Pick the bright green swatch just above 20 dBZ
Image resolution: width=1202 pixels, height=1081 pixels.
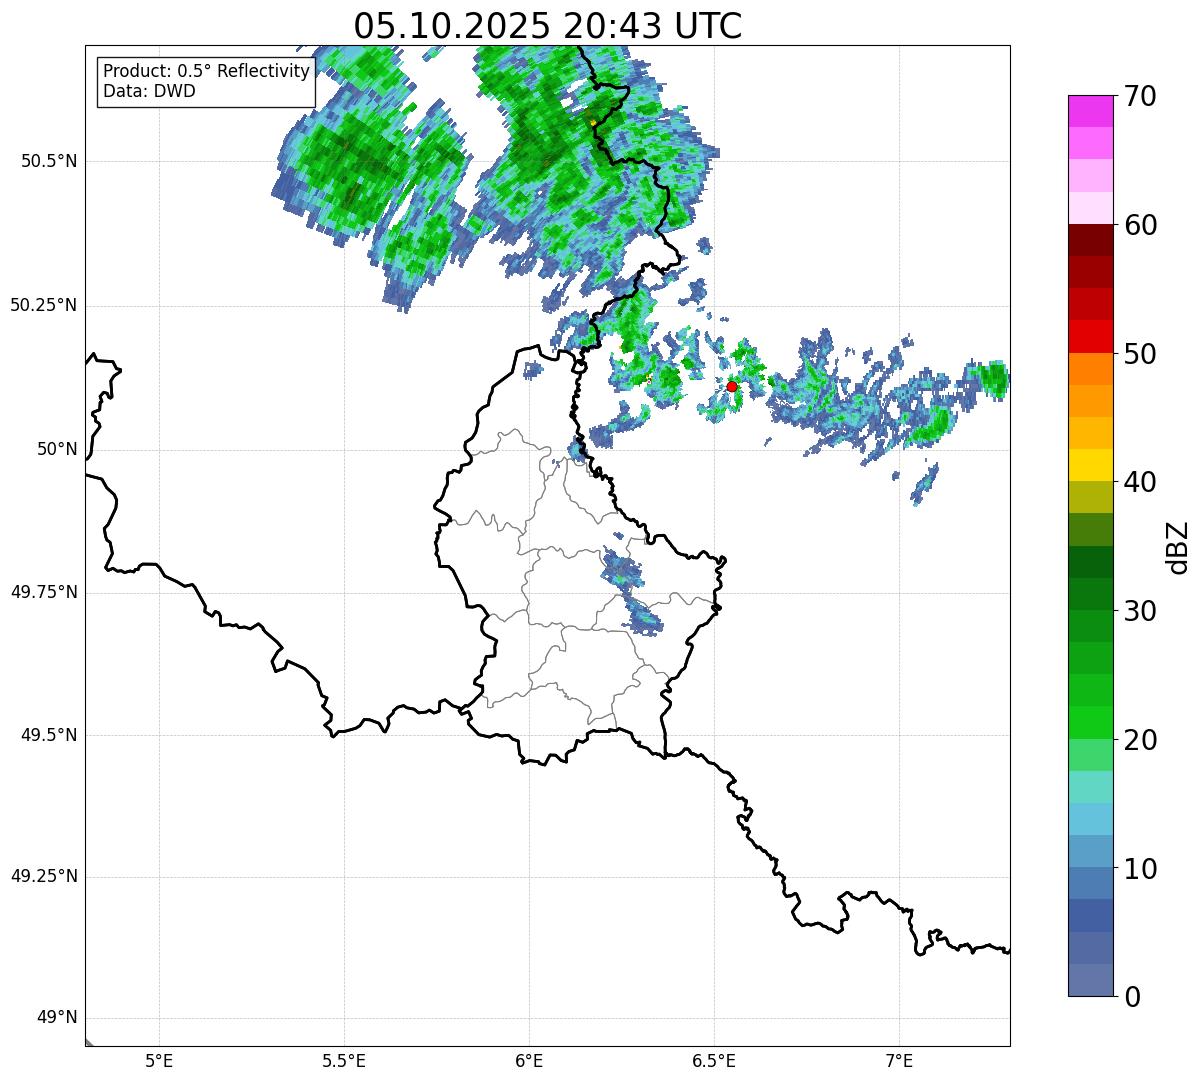pos(1091,723)
